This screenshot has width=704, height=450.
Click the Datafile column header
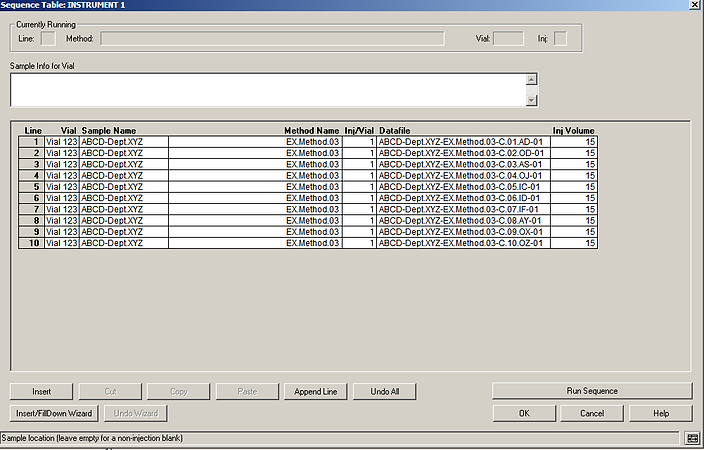pos(395,131)
